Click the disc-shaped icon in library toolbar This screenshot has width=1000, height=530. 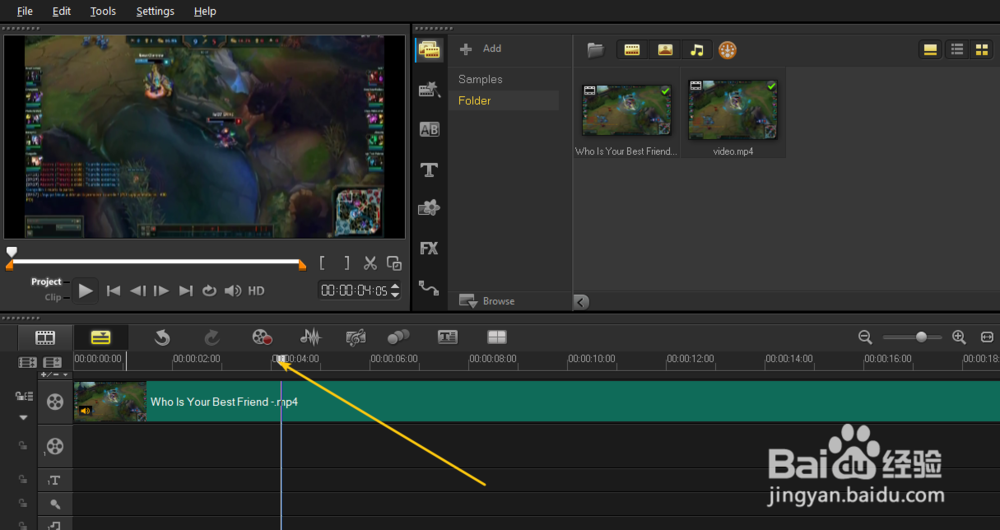click(728, 50)
